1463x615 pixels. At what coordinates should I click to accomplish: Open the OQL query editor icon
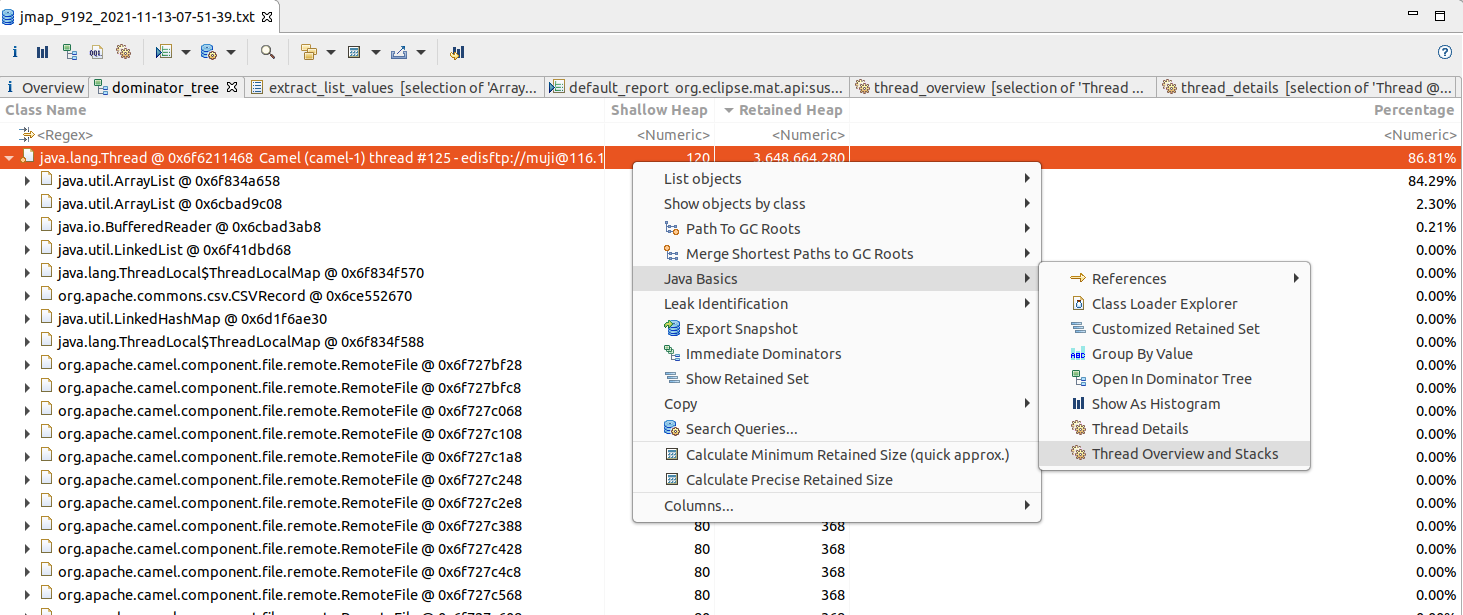coord(96,52)
